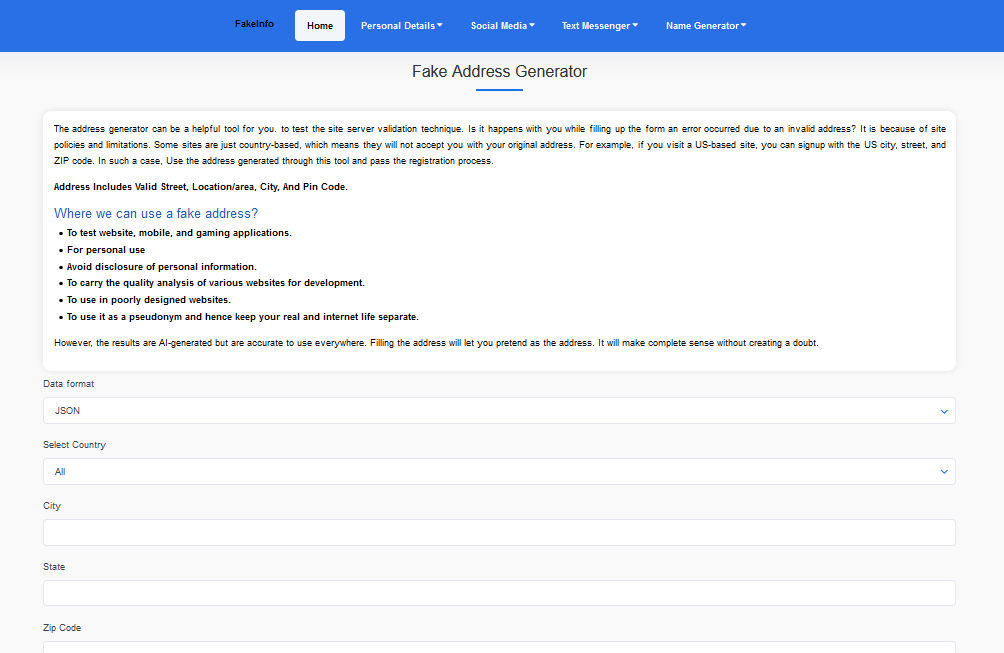
Task: Select the Home tab in the navbar
Action: [319, 25]
